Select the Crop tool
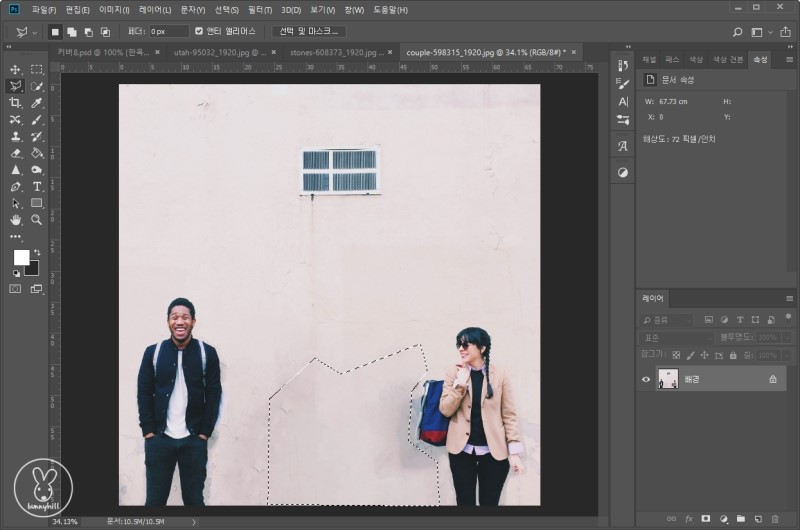The height and width of the screenshot is (530, 800). [15, 103]
